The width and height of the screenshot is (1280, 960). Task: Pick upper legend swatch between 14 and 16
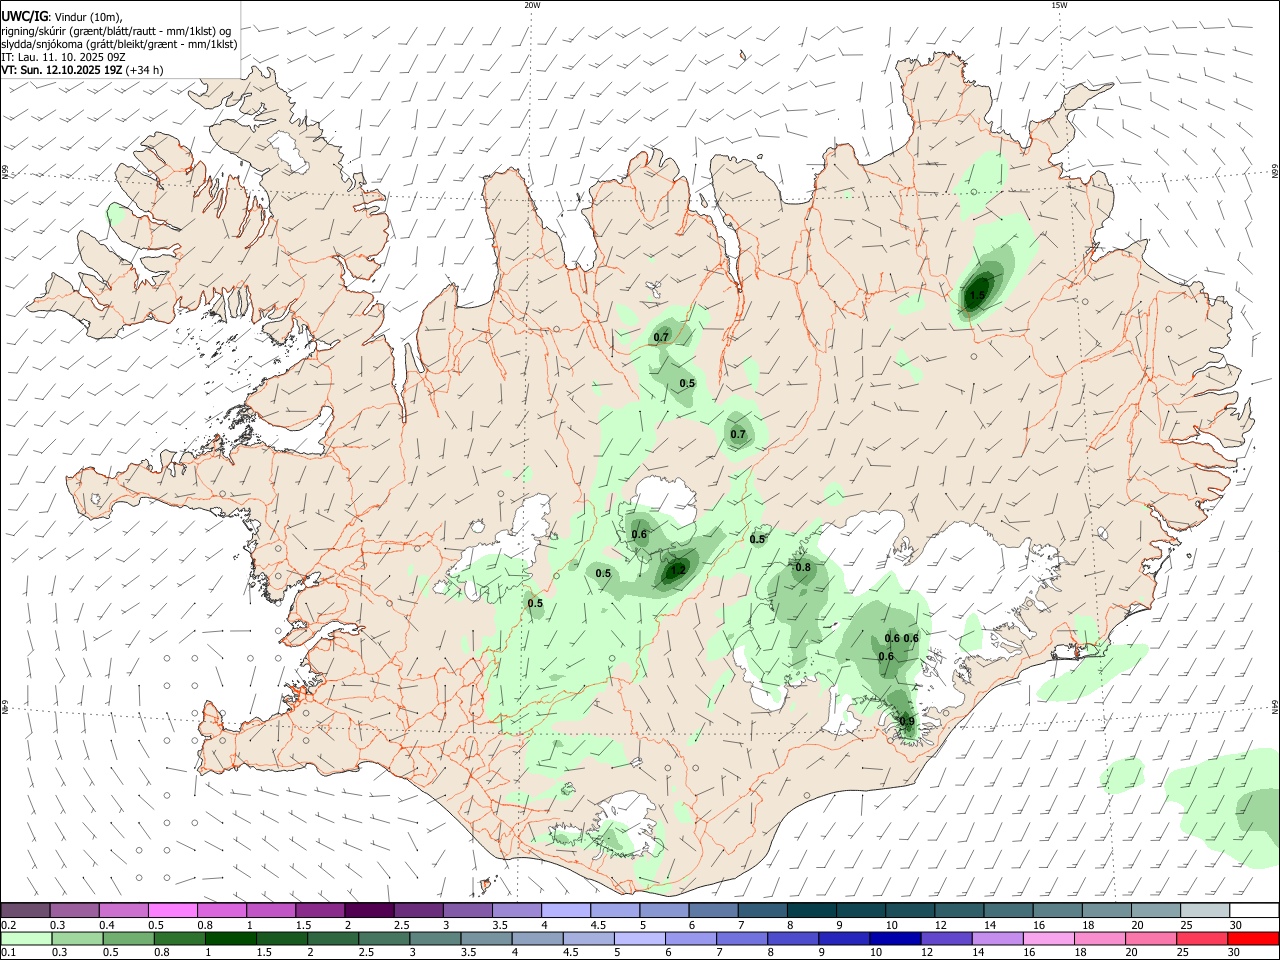(1008, 910)
